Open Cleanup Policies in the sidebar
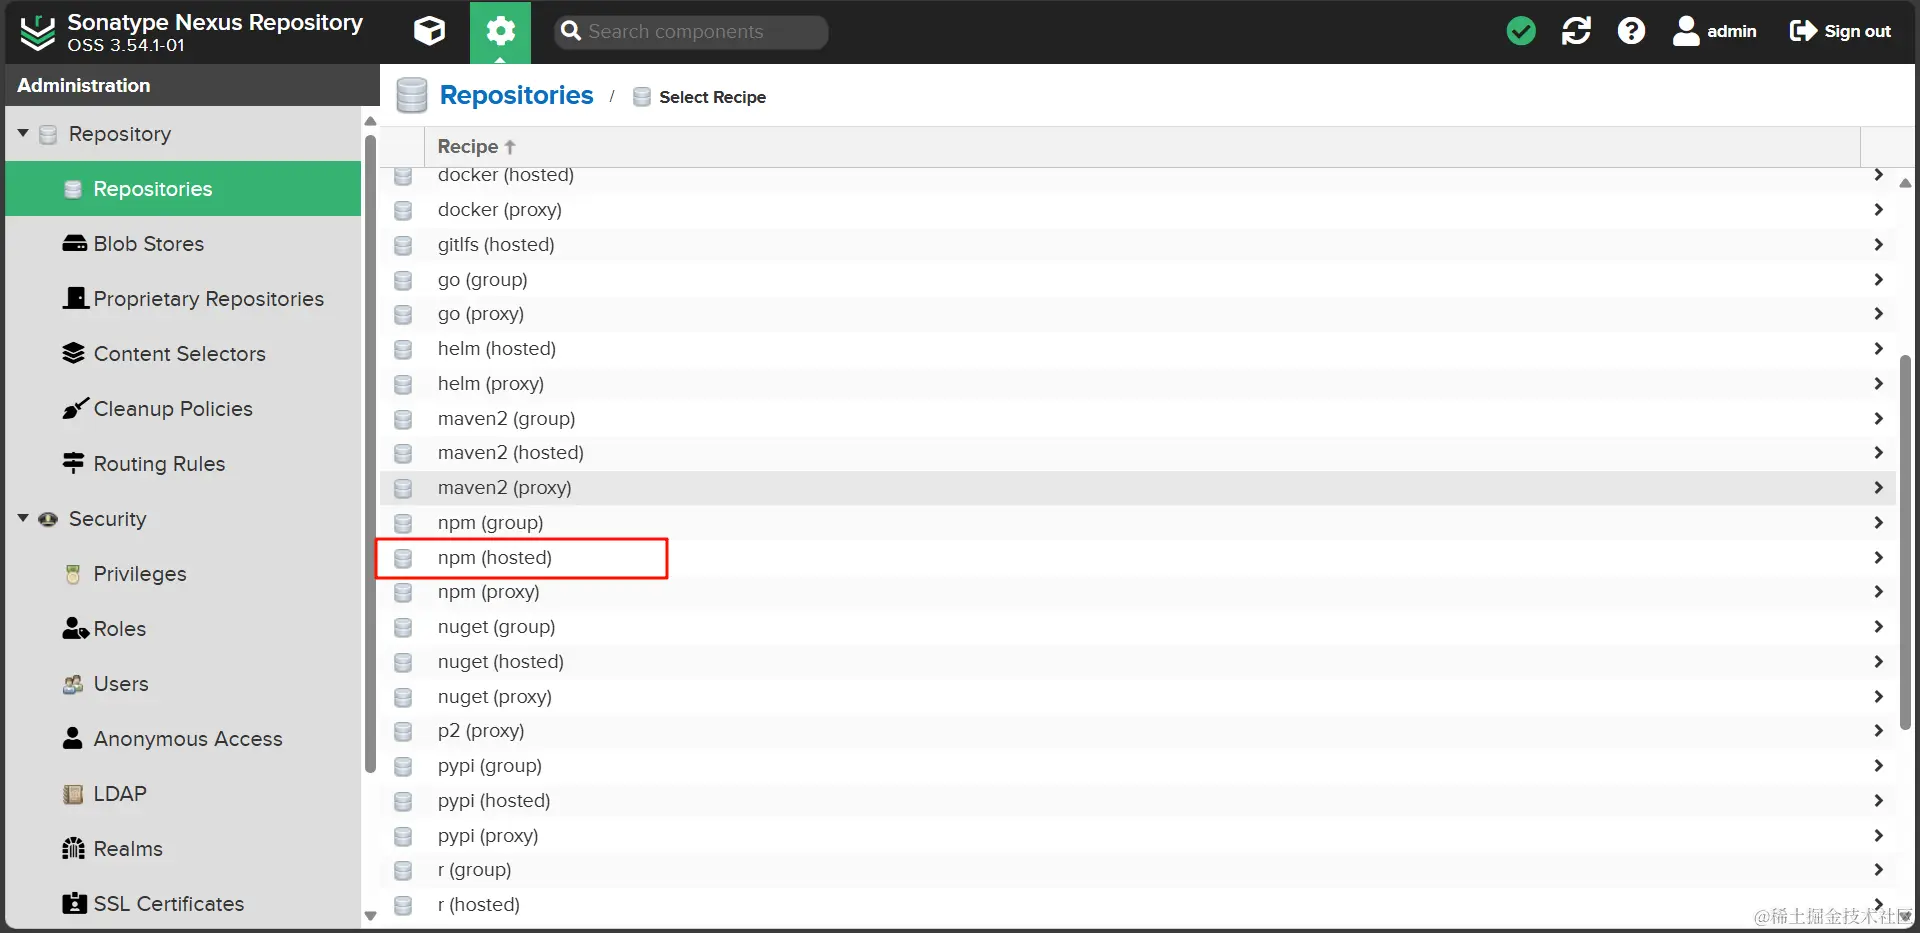The image size is (1920, 933). pos(183,409)
